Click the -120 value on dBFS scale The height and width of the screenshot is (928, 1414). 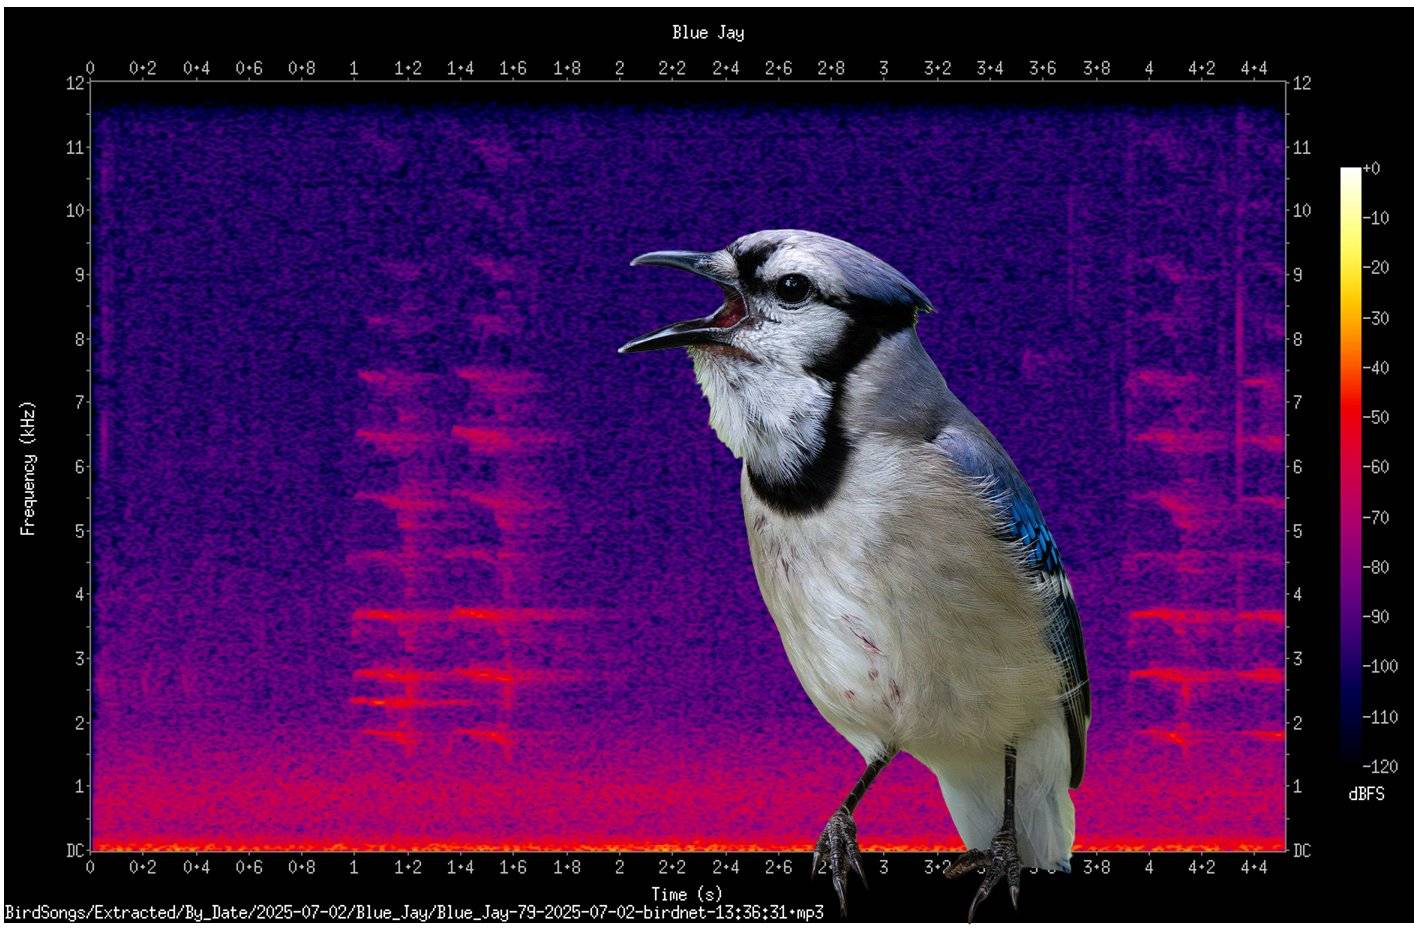[x=1380, y=766]
